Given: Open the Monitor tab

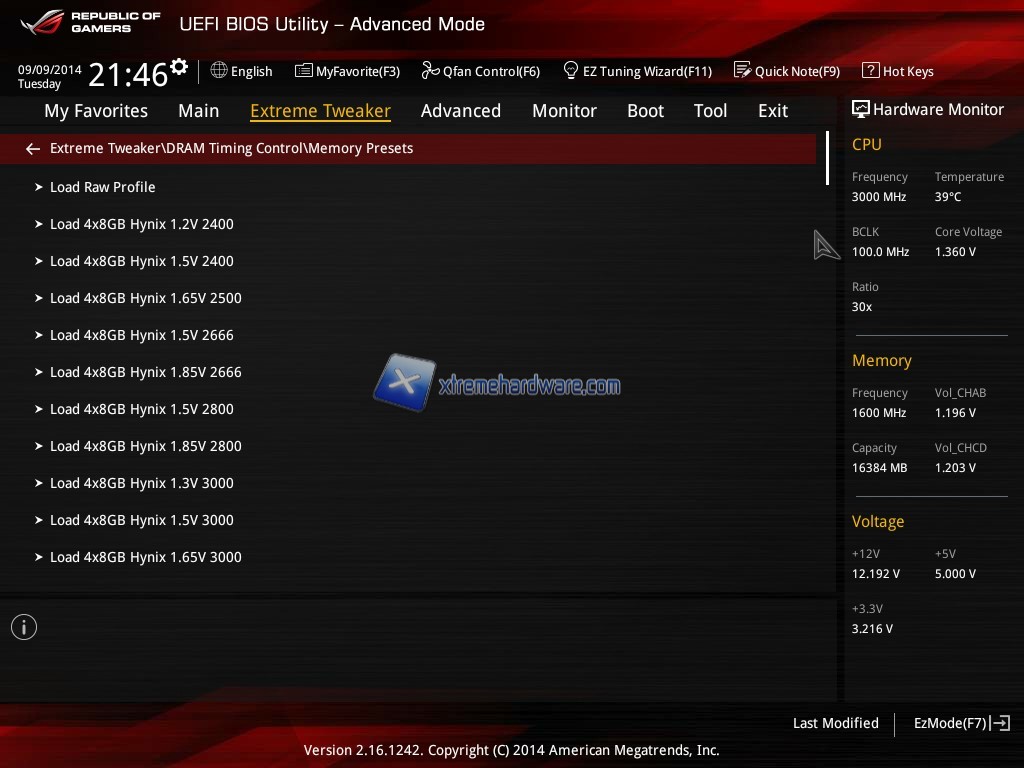Looking at the screenshot, I should click(x=564, y=111).
